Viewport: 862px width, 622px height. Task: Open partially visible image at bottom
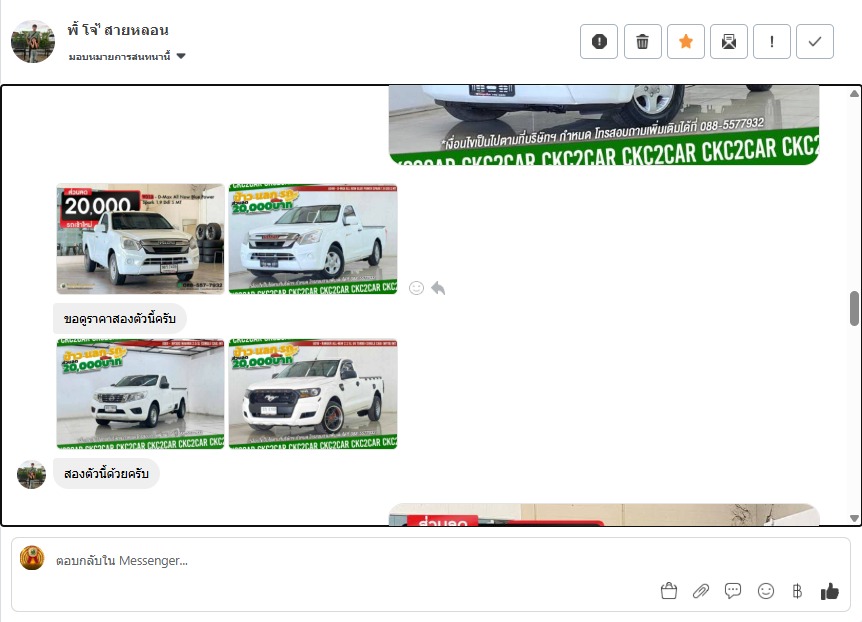604,515
